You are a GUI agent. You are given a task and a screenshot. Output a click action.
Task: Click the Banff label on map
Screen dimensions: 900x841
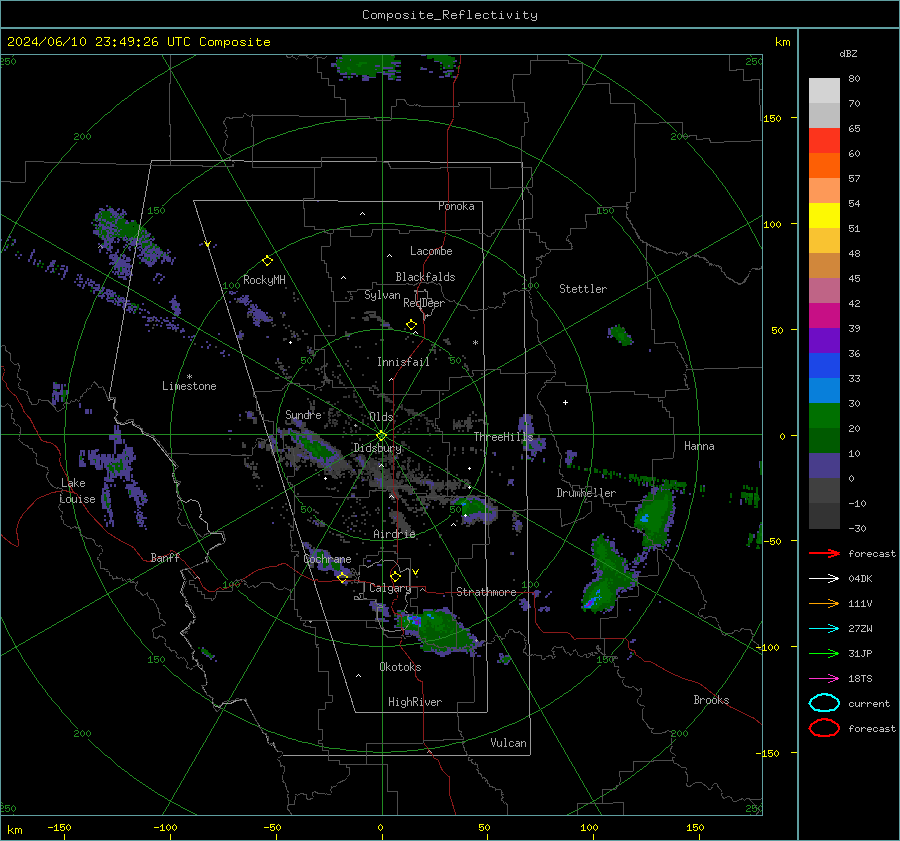coord(165,557)
